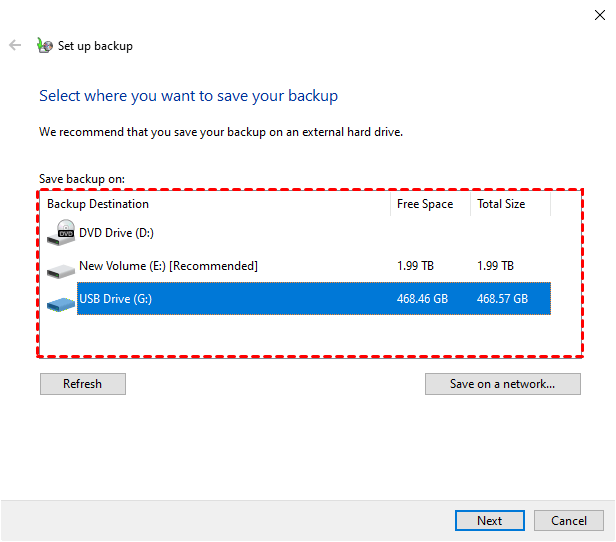Image resolution: width=616 pixels, height=542 pixels.
Task: Choose New Volume (E:) [Recommended] label
Action: (168, 266)
